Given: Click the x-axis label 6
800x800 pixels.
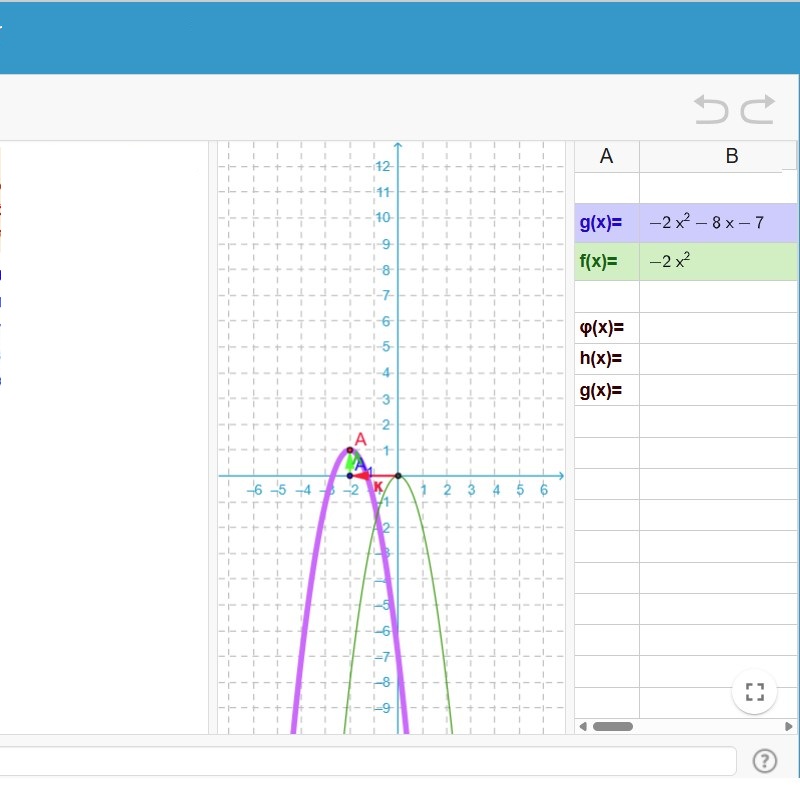Looking at the screenshot, I should click(544, 490).
